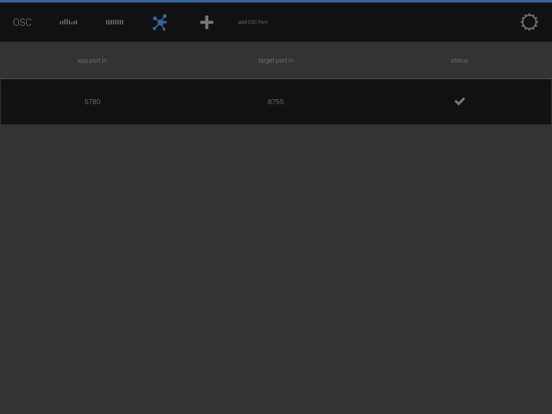Click the status column header
Viewport: 552px width, 414px height.
point(459,61)
